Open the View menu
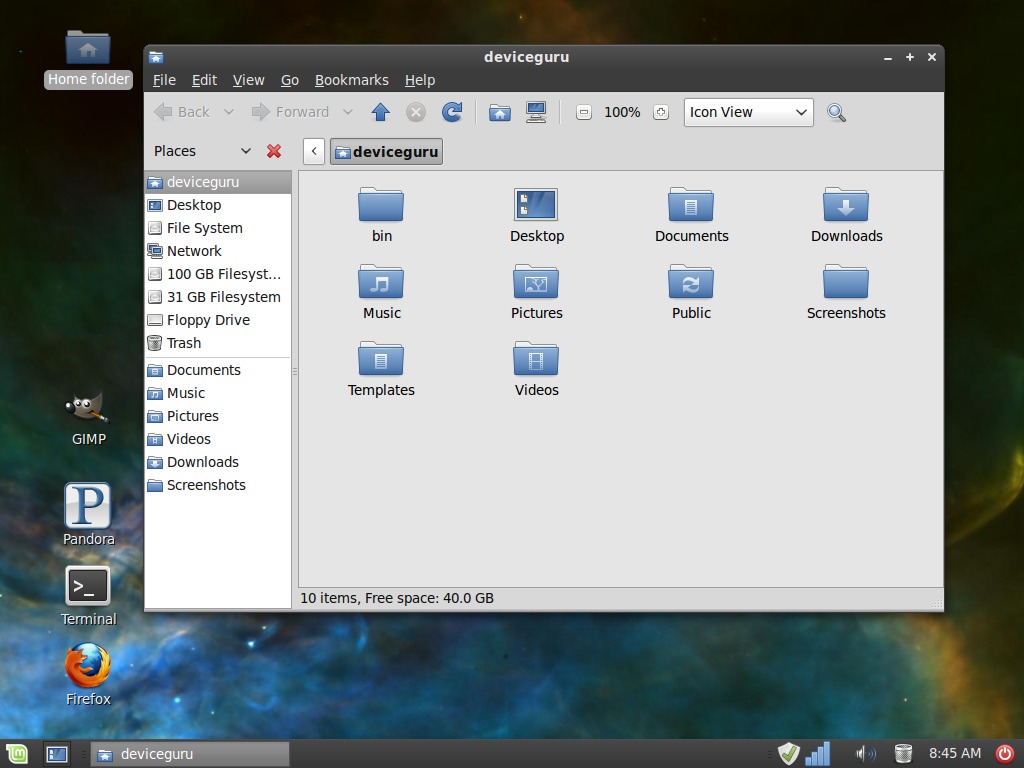Screen dimensions: 1024x768 pyautogui.click(x=248, y=80)
